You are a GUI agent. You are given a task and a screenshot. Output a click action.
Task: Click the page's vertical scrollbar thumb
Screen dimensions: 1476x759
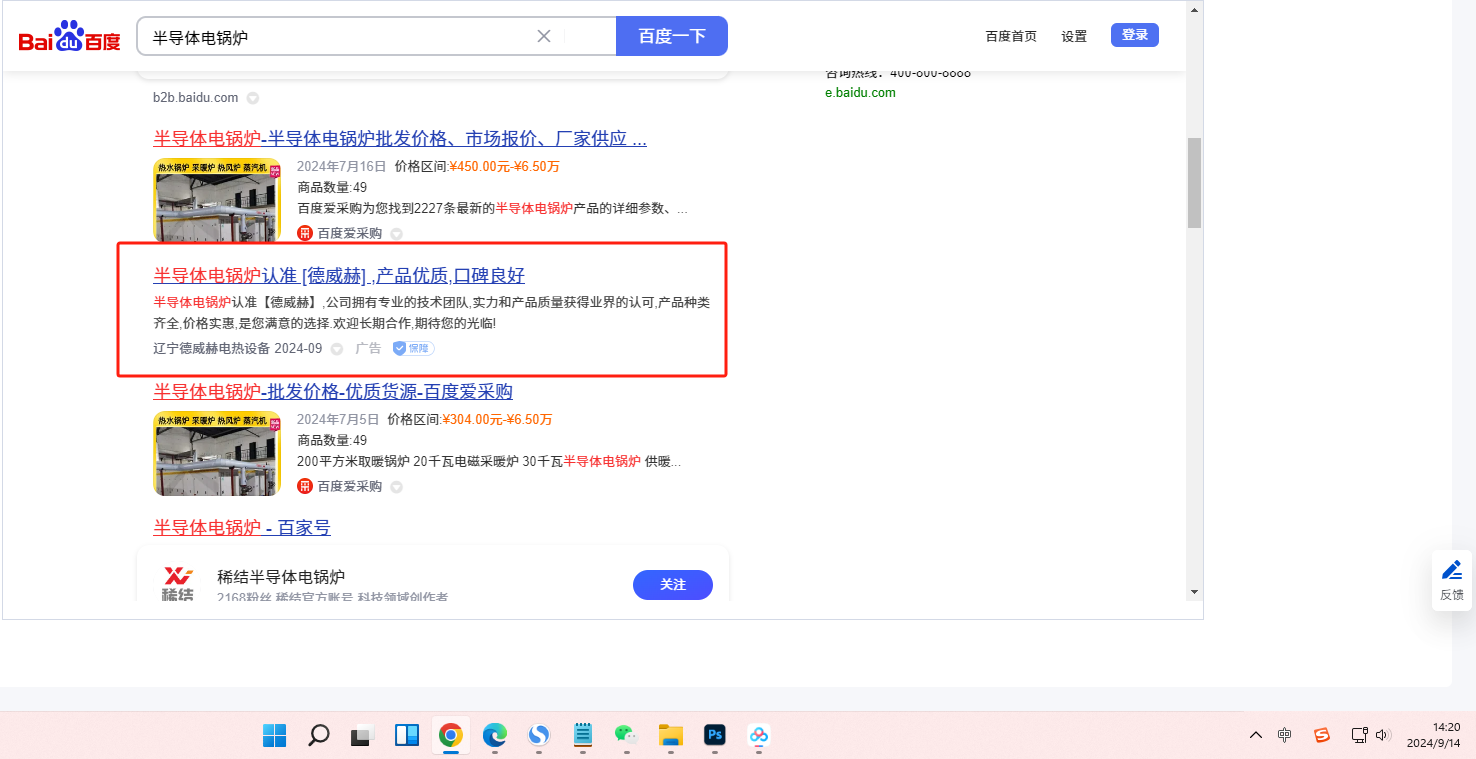click(1194, 183)
